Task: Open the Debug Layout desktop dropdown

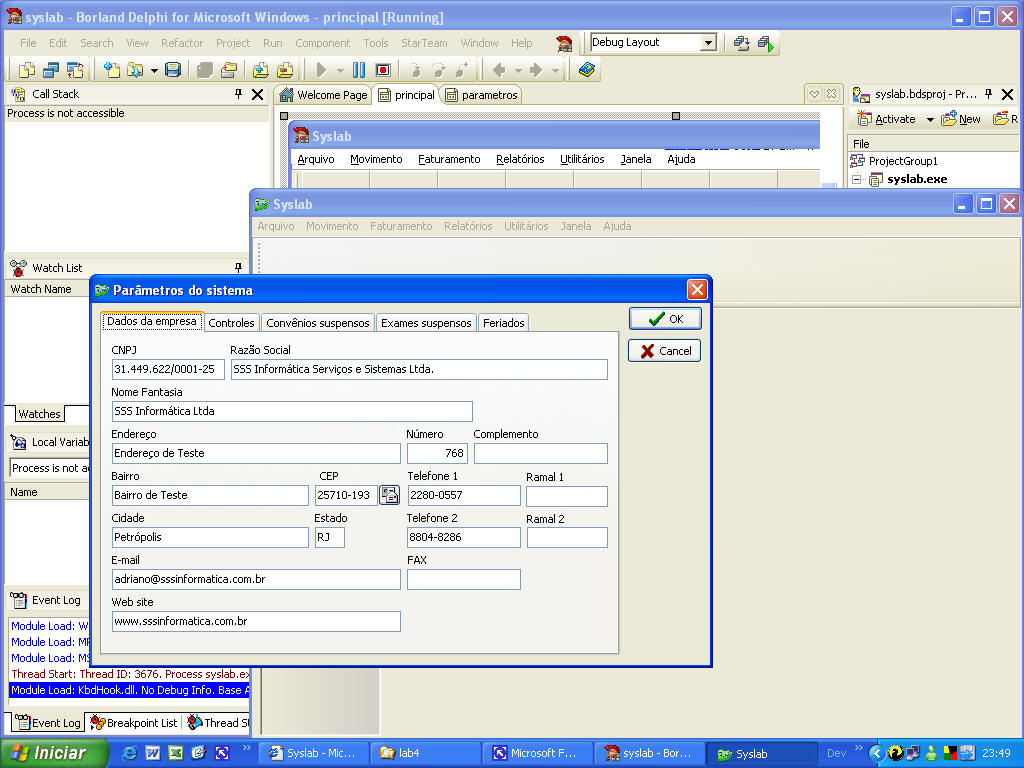Action: [708, 43]
